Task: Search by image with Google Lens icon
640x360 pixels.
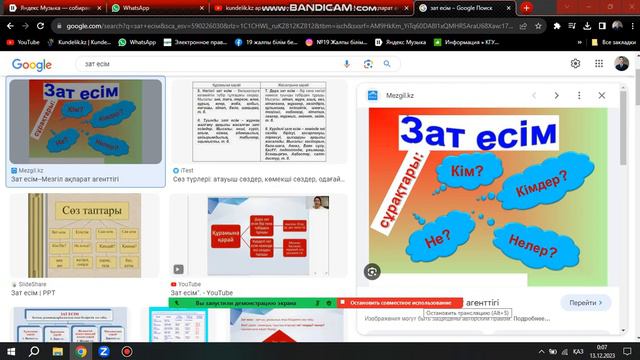Action: [x=368, y=64]
